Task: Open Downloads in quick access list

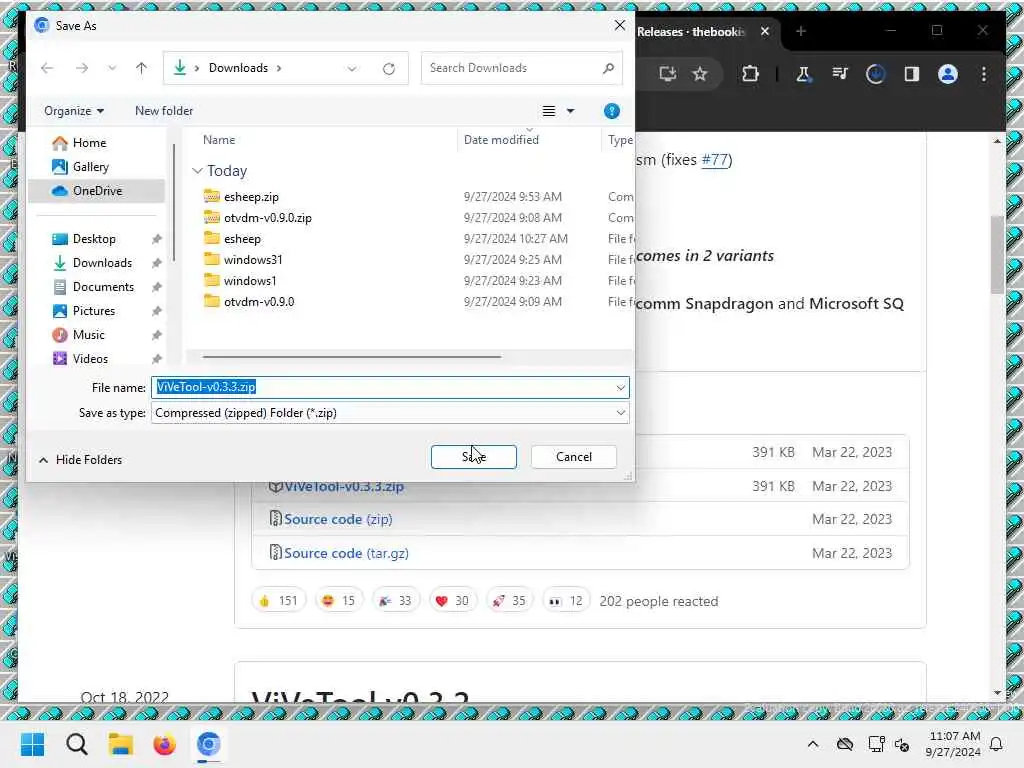Action: click(x=102, y=263)
